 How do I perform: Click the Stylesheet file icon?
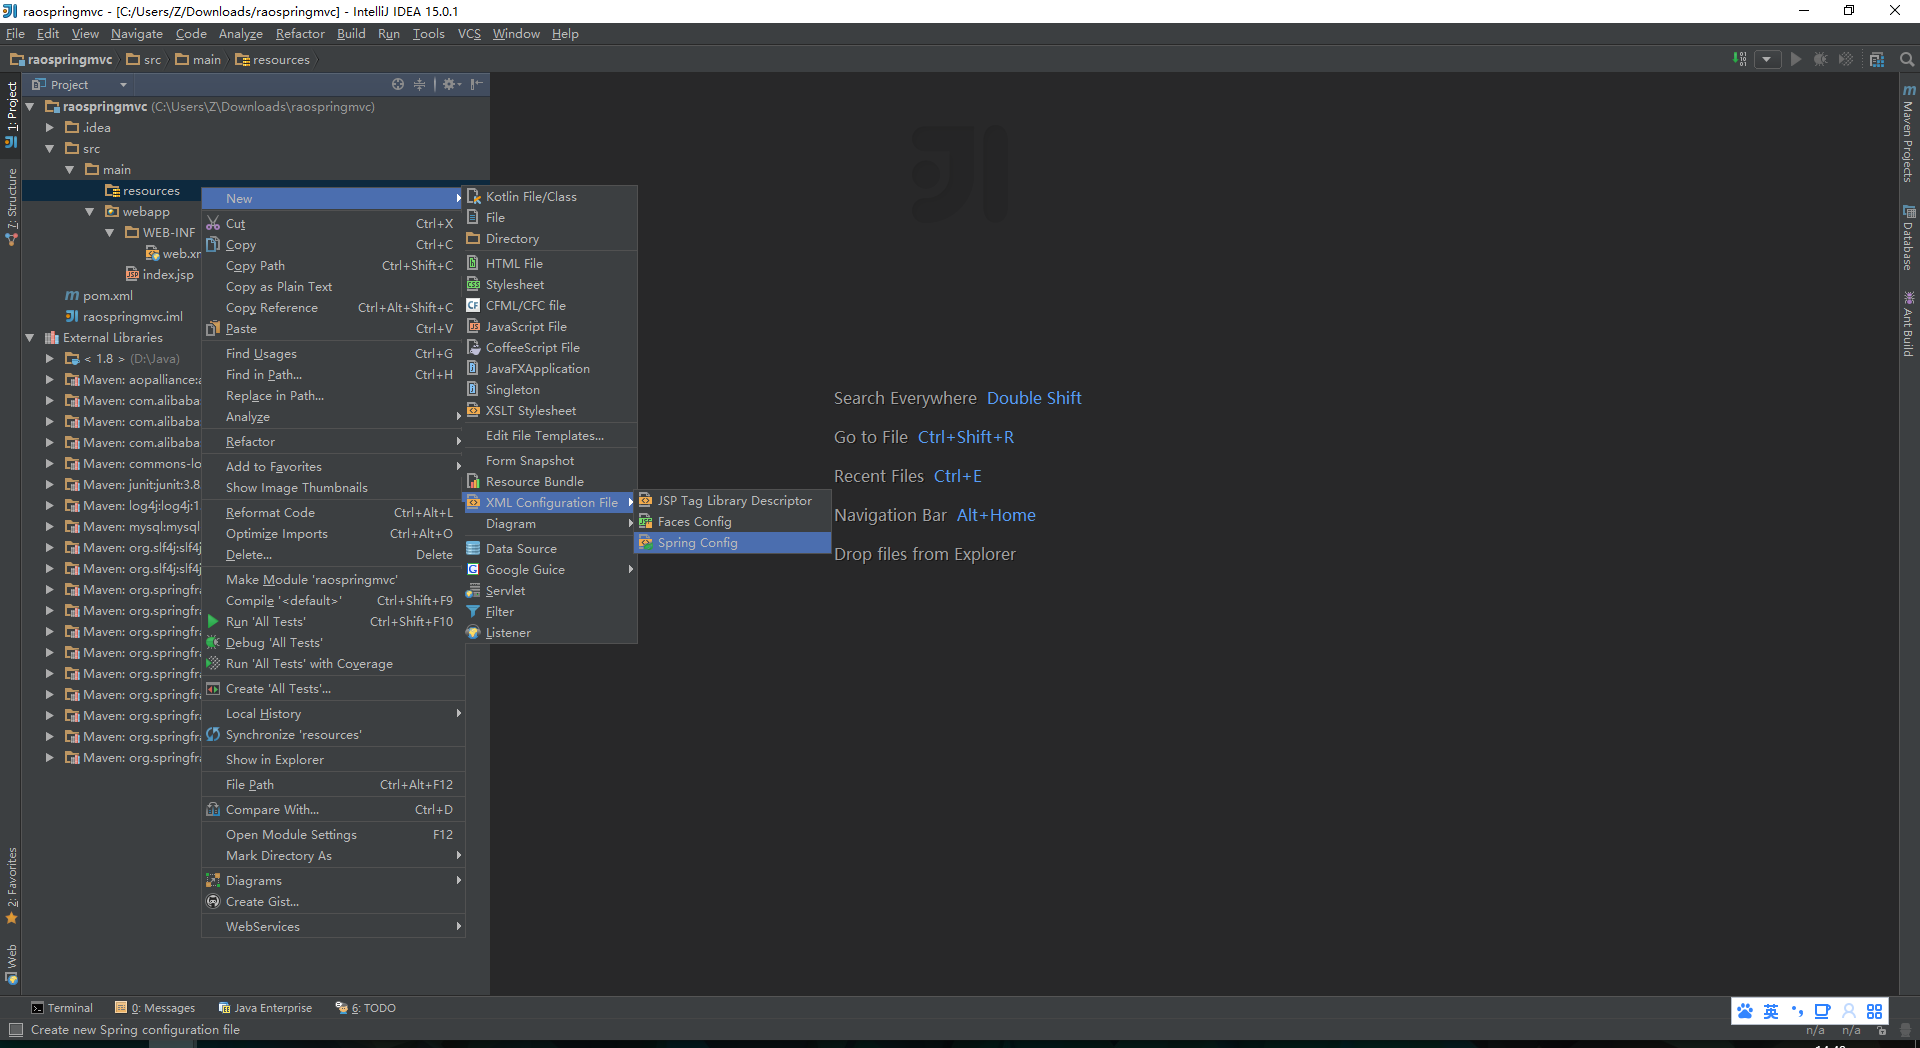click(474, 285)
